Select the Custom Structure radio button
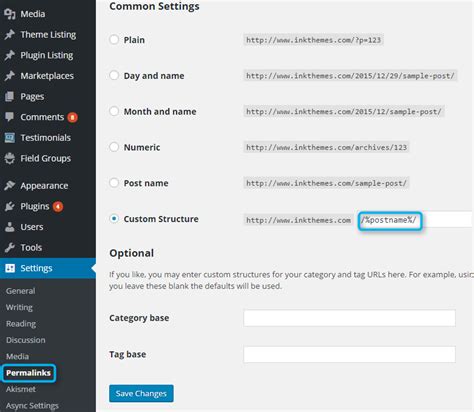The image size is (474, 412). [114, 219]
